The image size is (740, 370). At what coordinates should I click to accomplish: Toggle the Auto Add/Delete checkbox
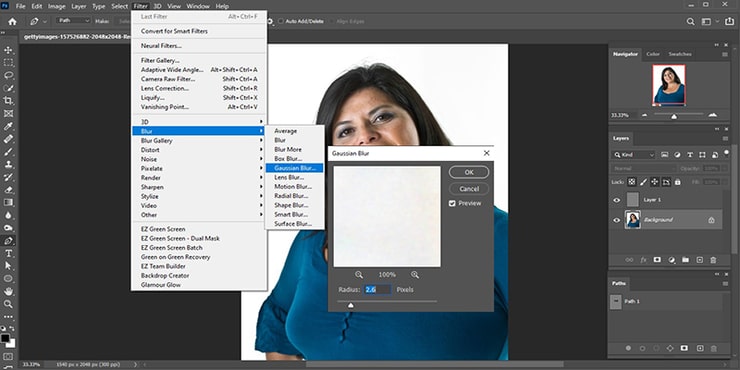281,21
